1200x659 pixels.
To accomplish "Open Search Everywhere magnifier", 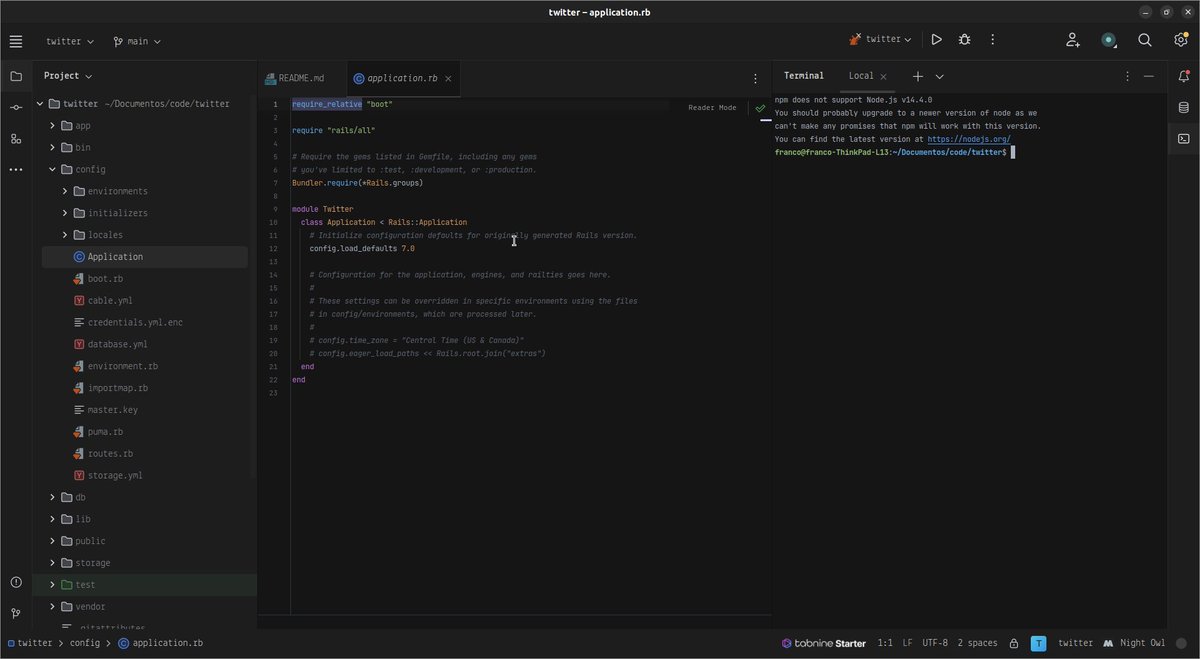I will click(1145, 40).
